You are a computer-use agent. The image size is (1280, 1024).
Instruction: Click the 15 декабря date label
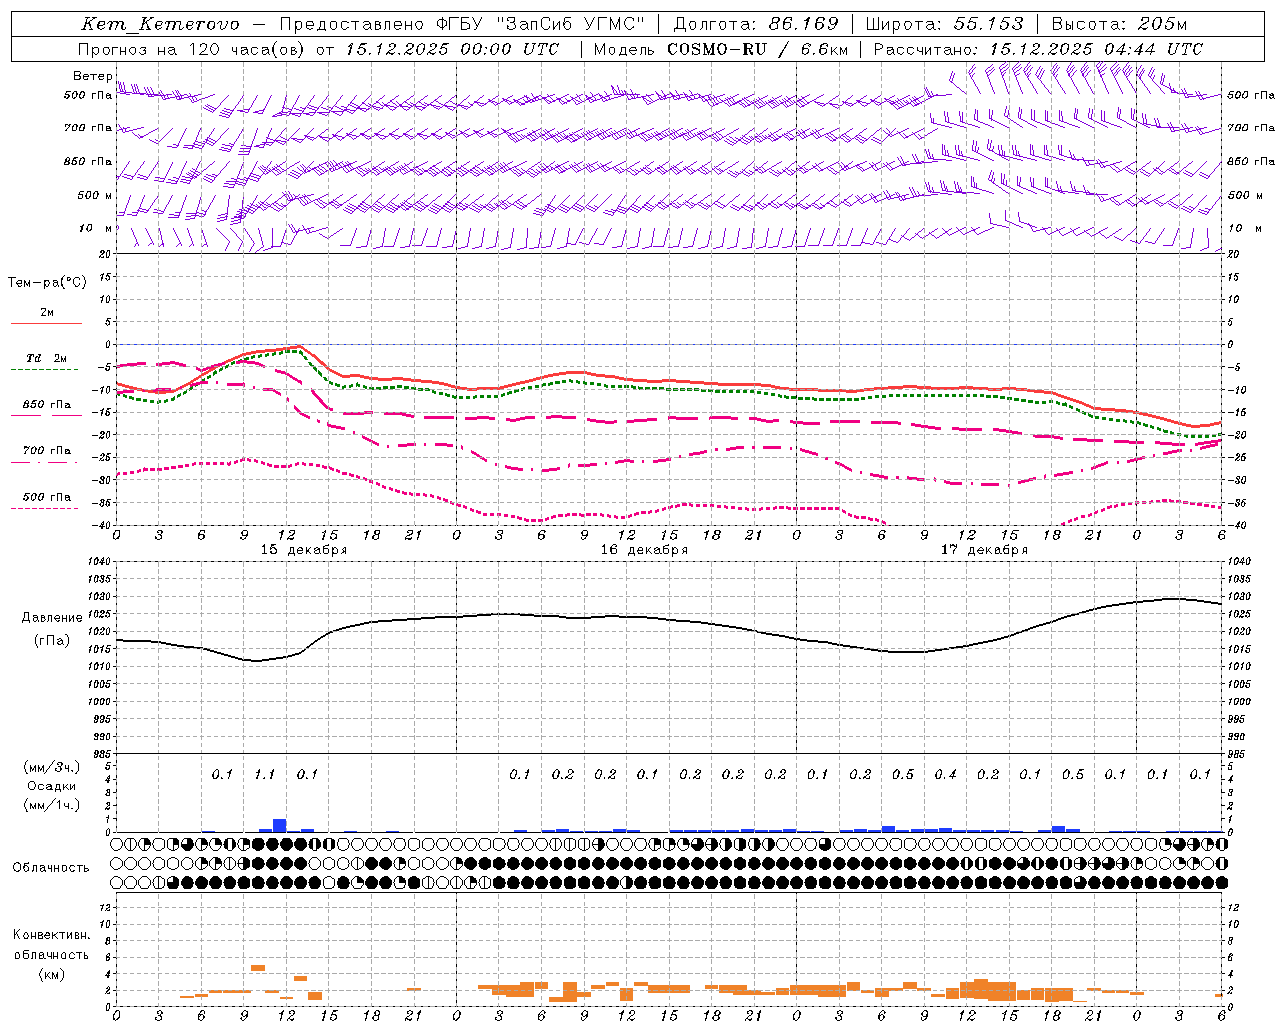click(x=304, y=550)
